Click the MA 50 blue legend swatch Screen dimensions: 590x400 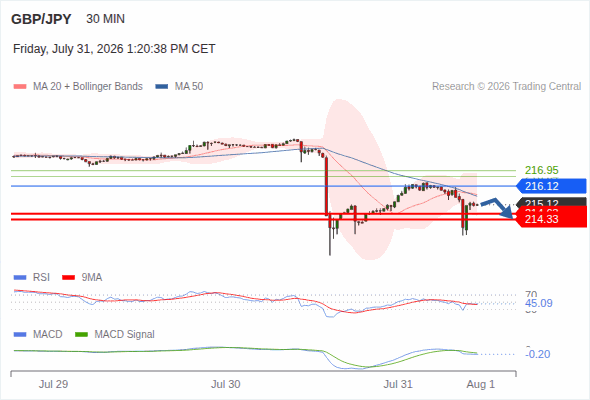point(162,87)
